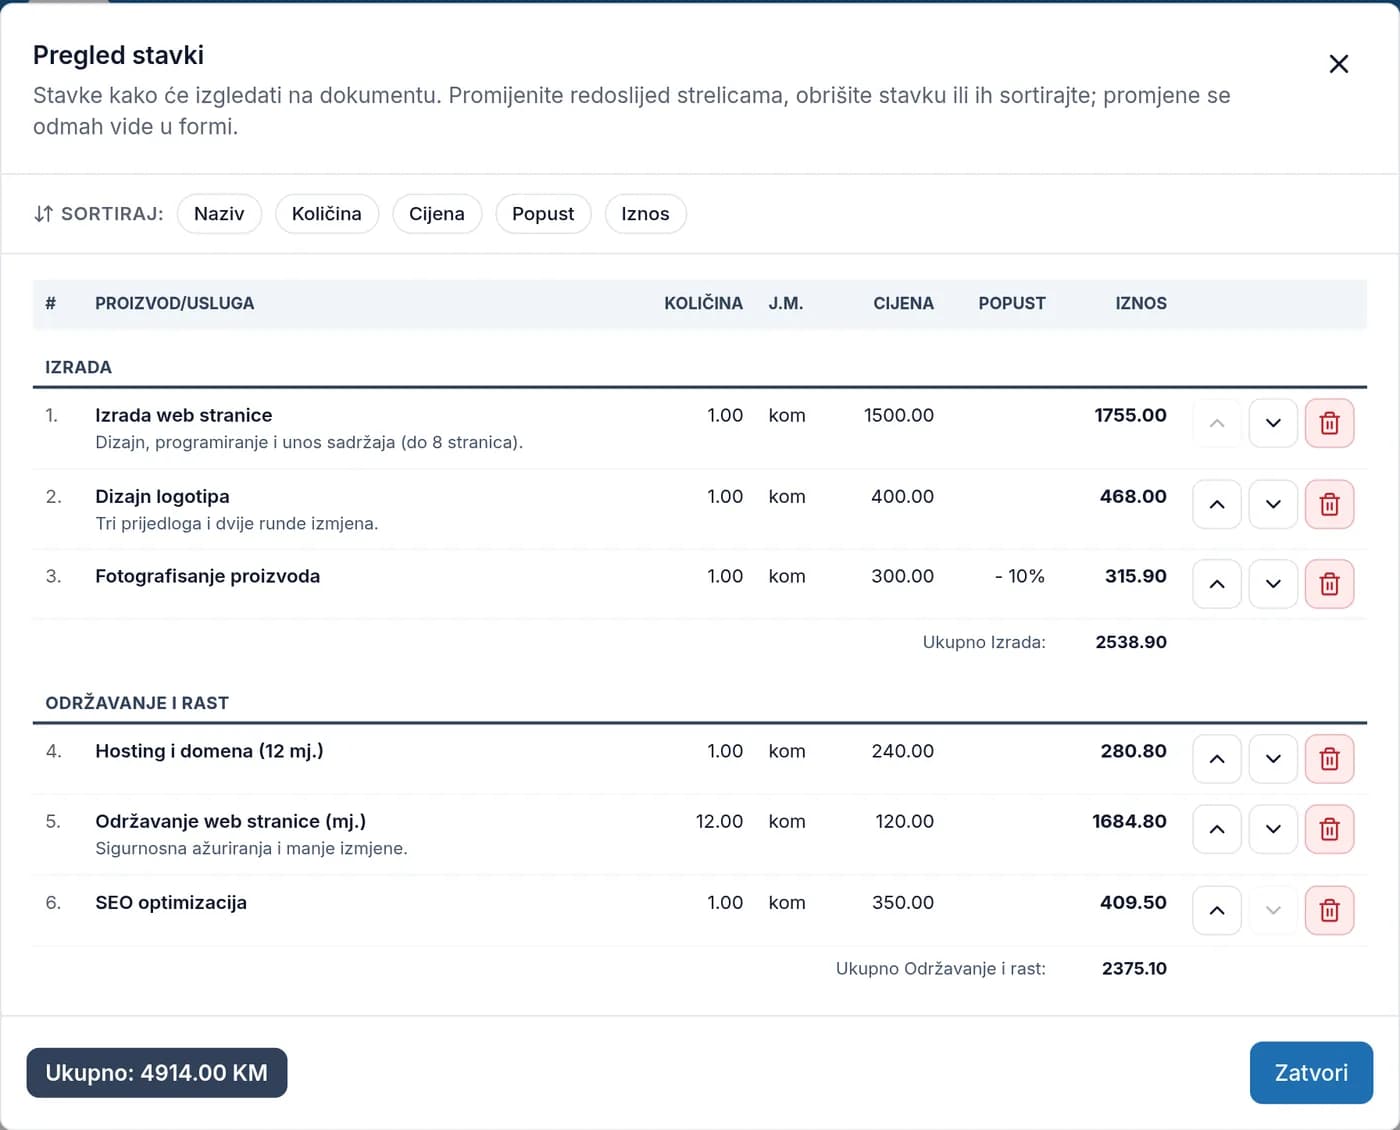The width and height of the screenshot is (1400, 1130).
Task: Click the subtotal 2375.10
Action: pyautogui.click(x=1134, y=968)
